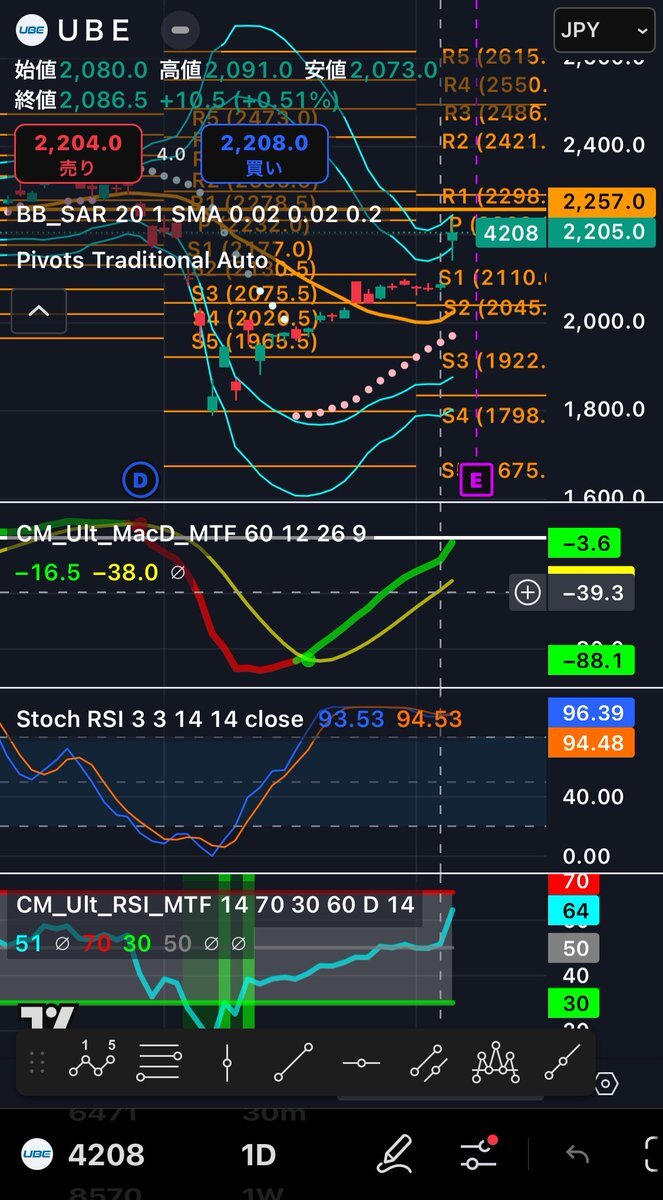This screenshot has width=663, height=1200.
Task: Pick the trend line drawing tool
Action: click(x=293, y=1062)
